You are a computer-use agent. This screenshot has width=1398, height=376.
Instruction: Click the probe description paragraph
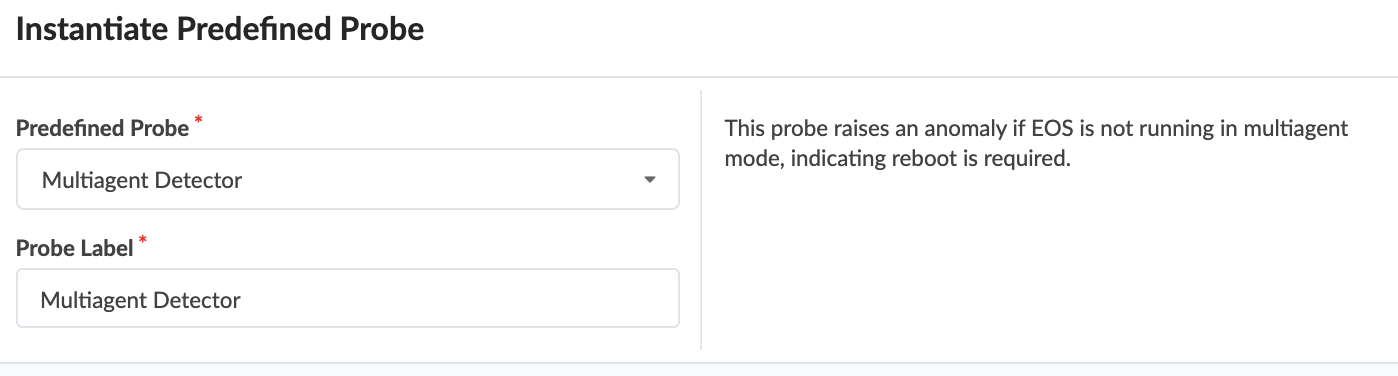click(1036, 143)
